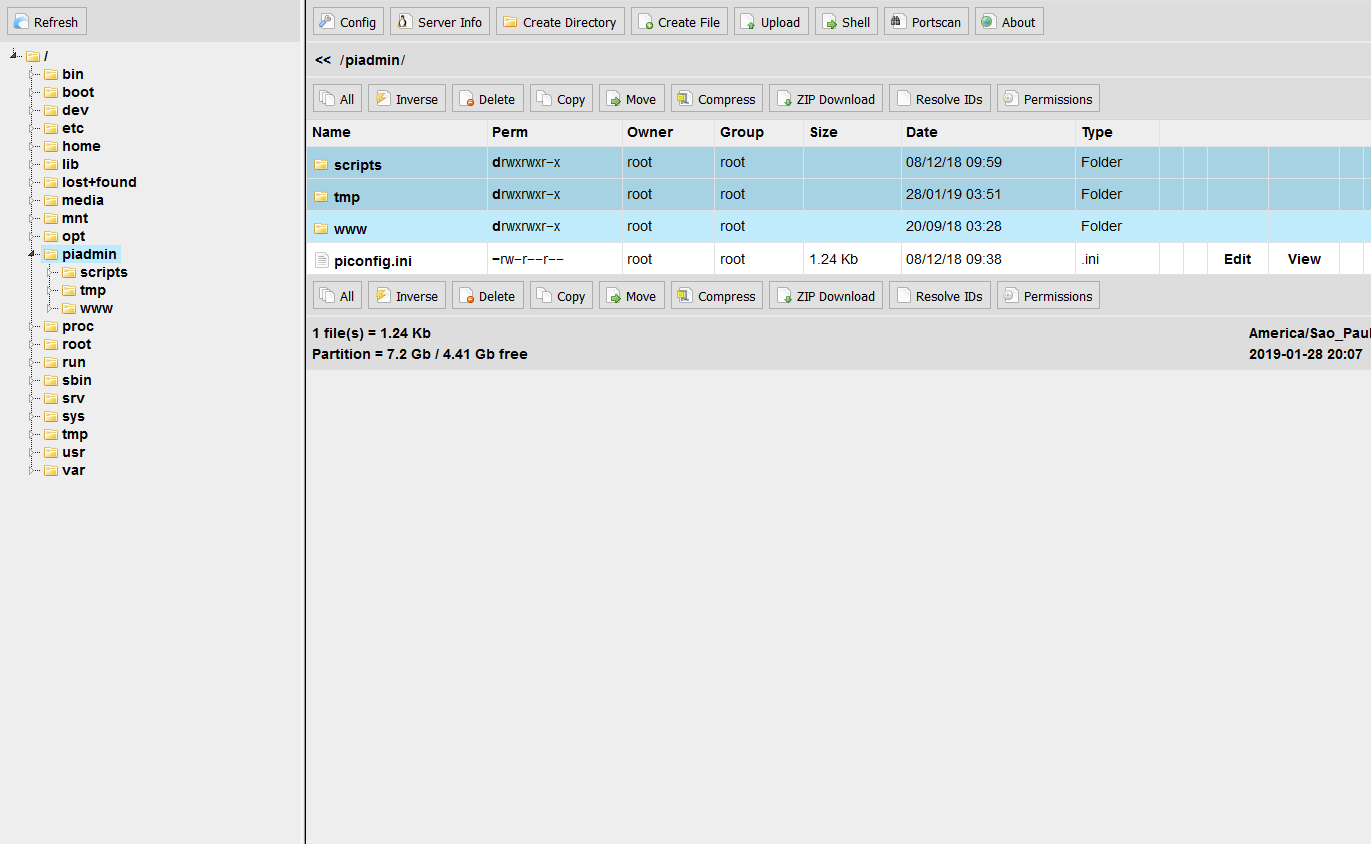
Task: Select the root / folder in the tree
Action: click(46, 56)
